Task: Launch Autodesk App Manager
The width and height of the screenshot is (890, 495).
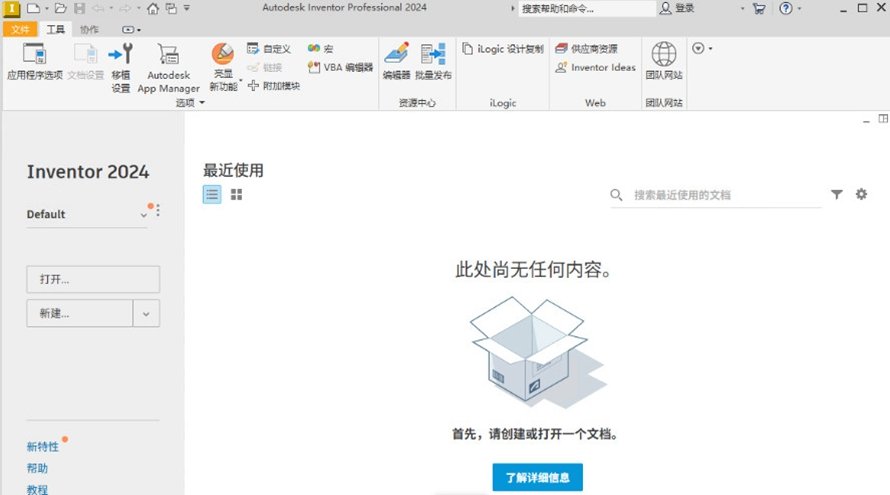Action: (x=169, y=68)
